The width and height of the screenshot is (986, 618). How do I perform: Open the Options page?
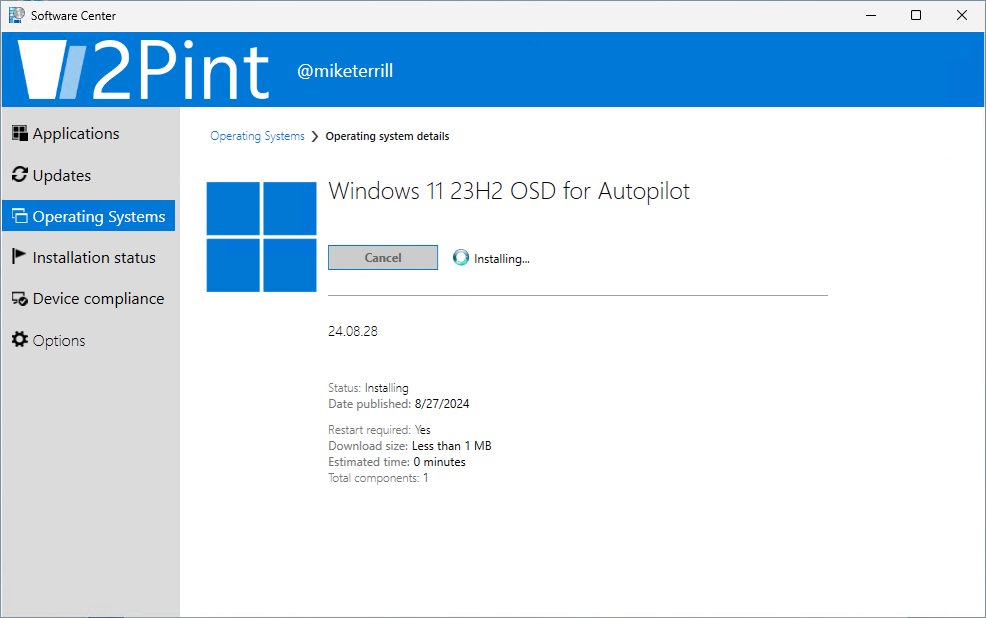point(88,340)
